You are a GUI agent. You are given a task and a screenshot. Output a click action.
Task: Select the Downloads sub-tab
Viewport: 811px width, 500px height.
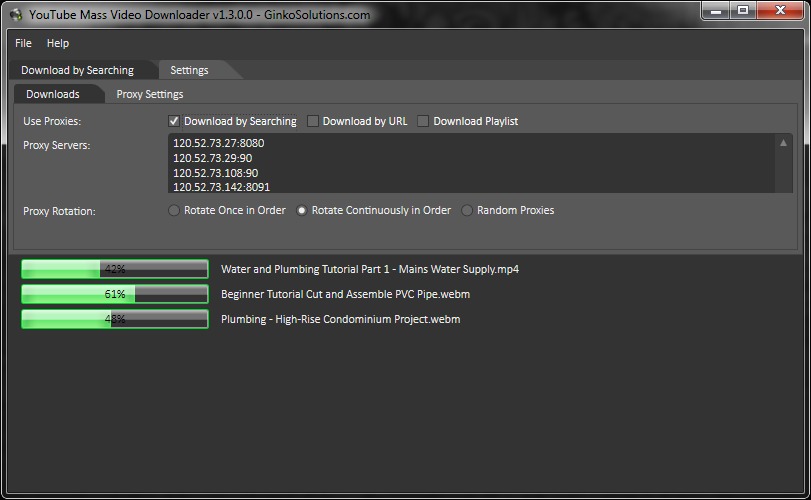click(x=53, y=94)
